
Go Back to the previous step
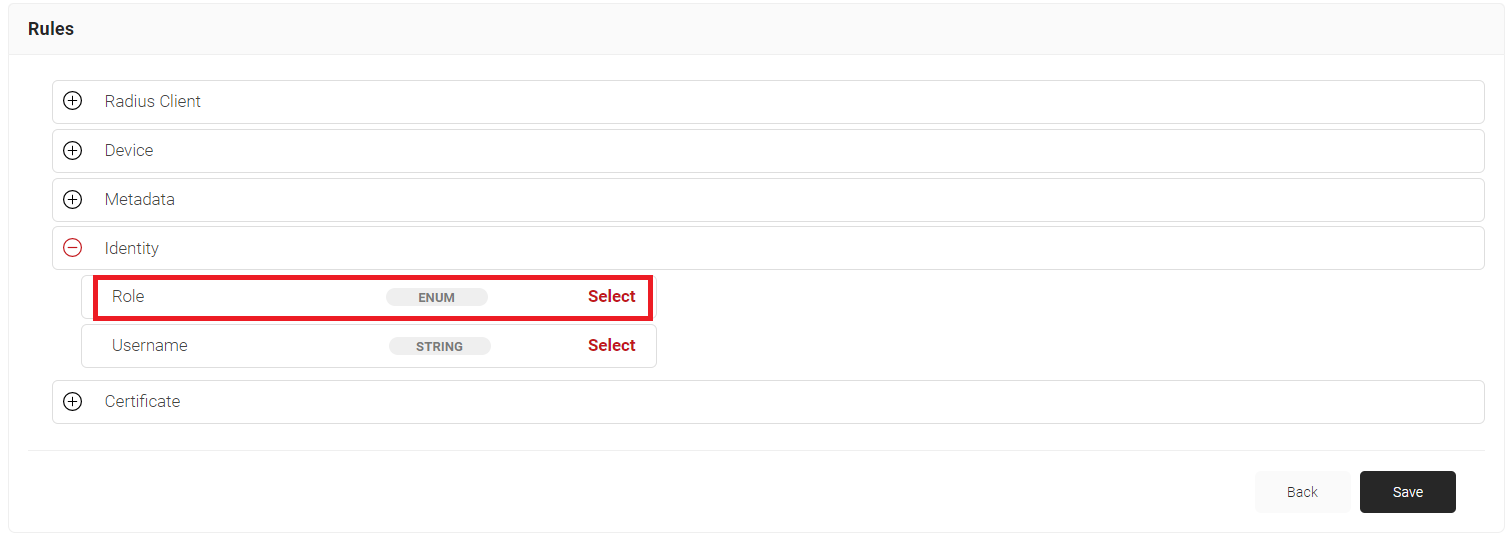(1302, 492)
